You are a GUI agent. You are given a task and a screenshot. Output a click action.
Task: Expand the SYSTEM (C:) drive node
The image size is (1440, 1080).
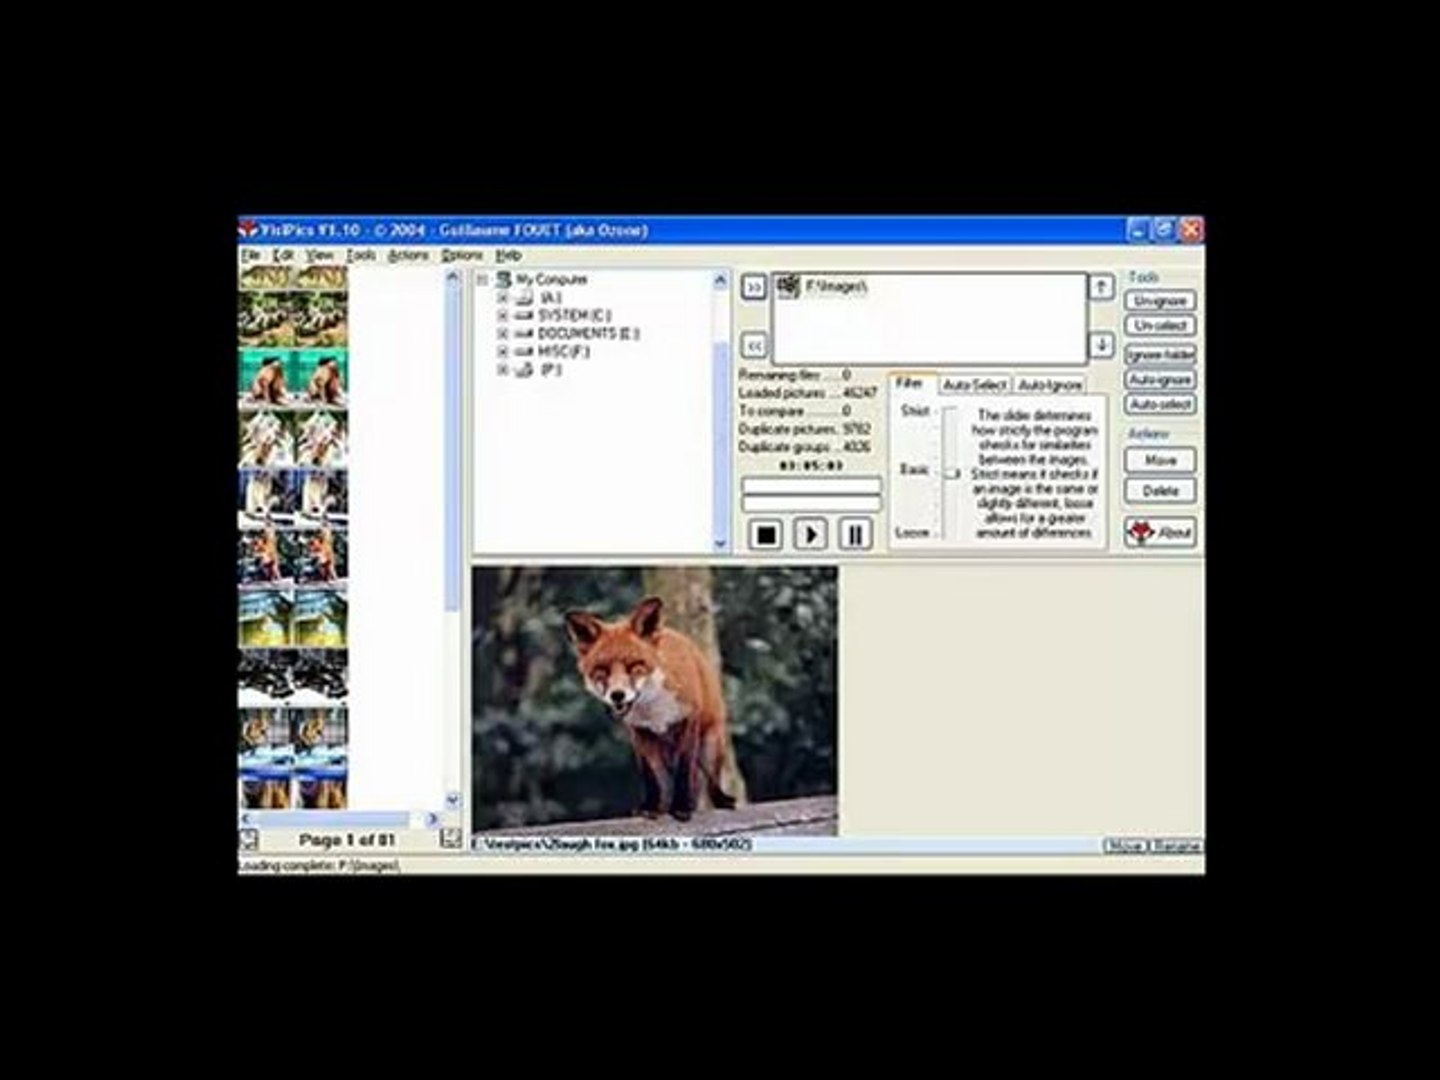(503, 316)
